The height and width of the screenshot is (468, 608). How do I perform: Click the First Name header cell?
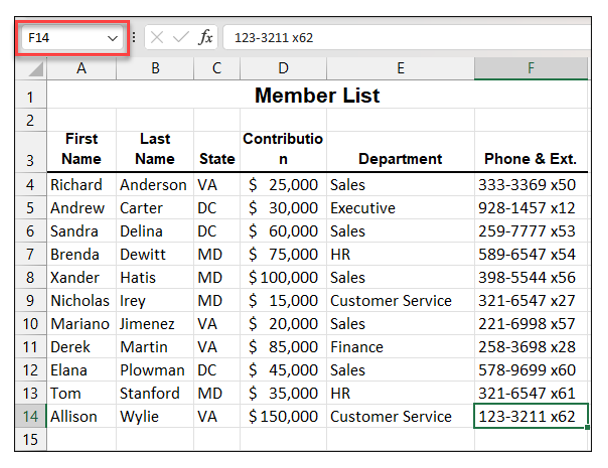point(81,152)
